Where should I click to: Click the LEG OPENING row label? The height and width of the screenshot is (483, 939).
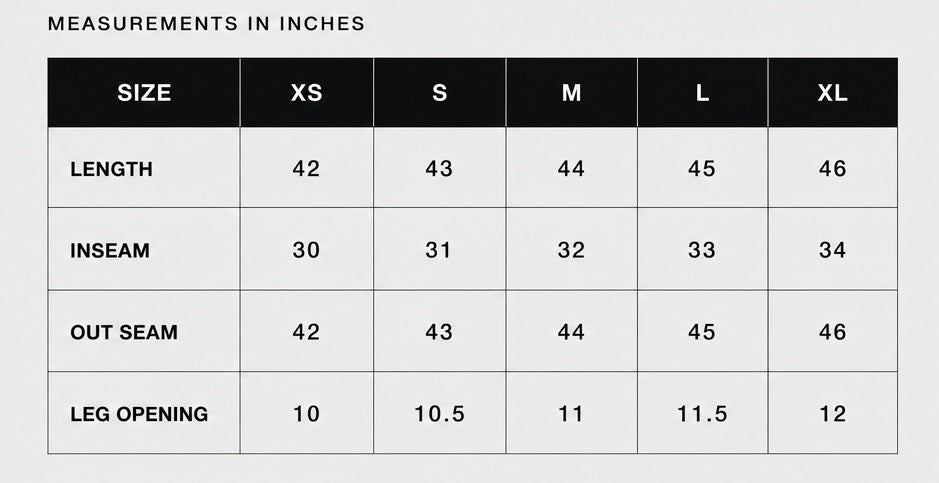139,414
